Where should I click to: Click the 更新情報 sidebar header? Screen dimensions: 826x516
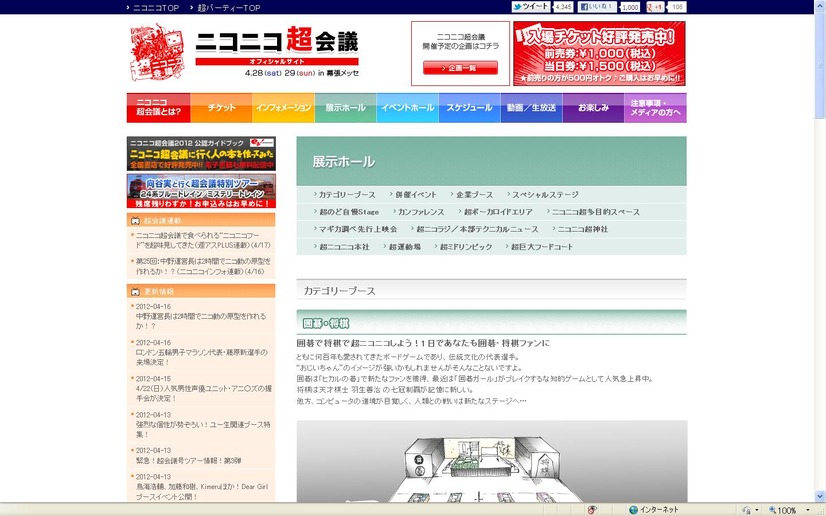tap(201, 291)
